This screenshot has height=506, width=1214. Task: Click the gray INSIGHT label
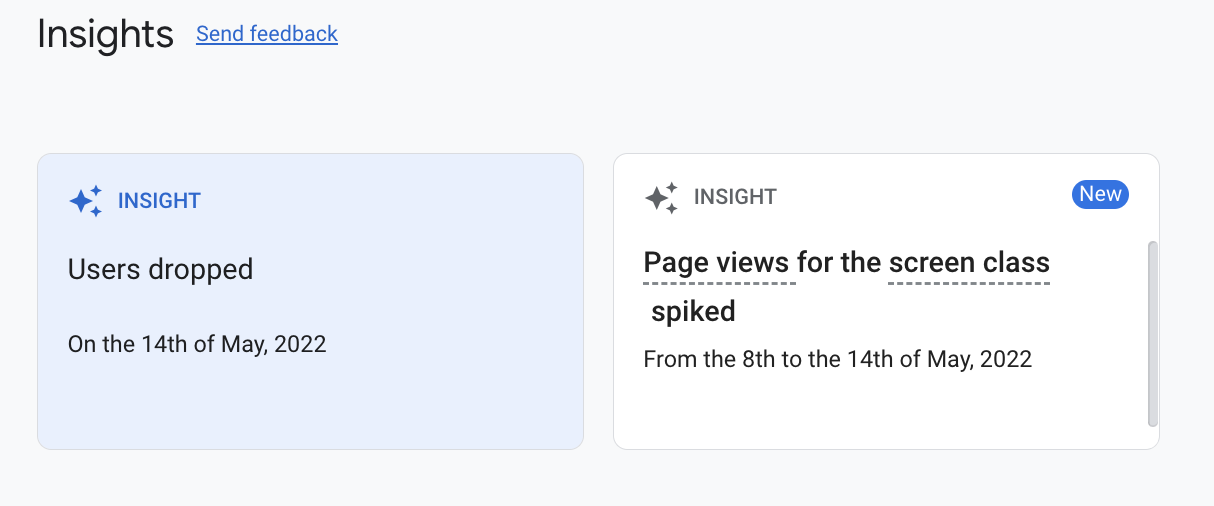[735, 197]
